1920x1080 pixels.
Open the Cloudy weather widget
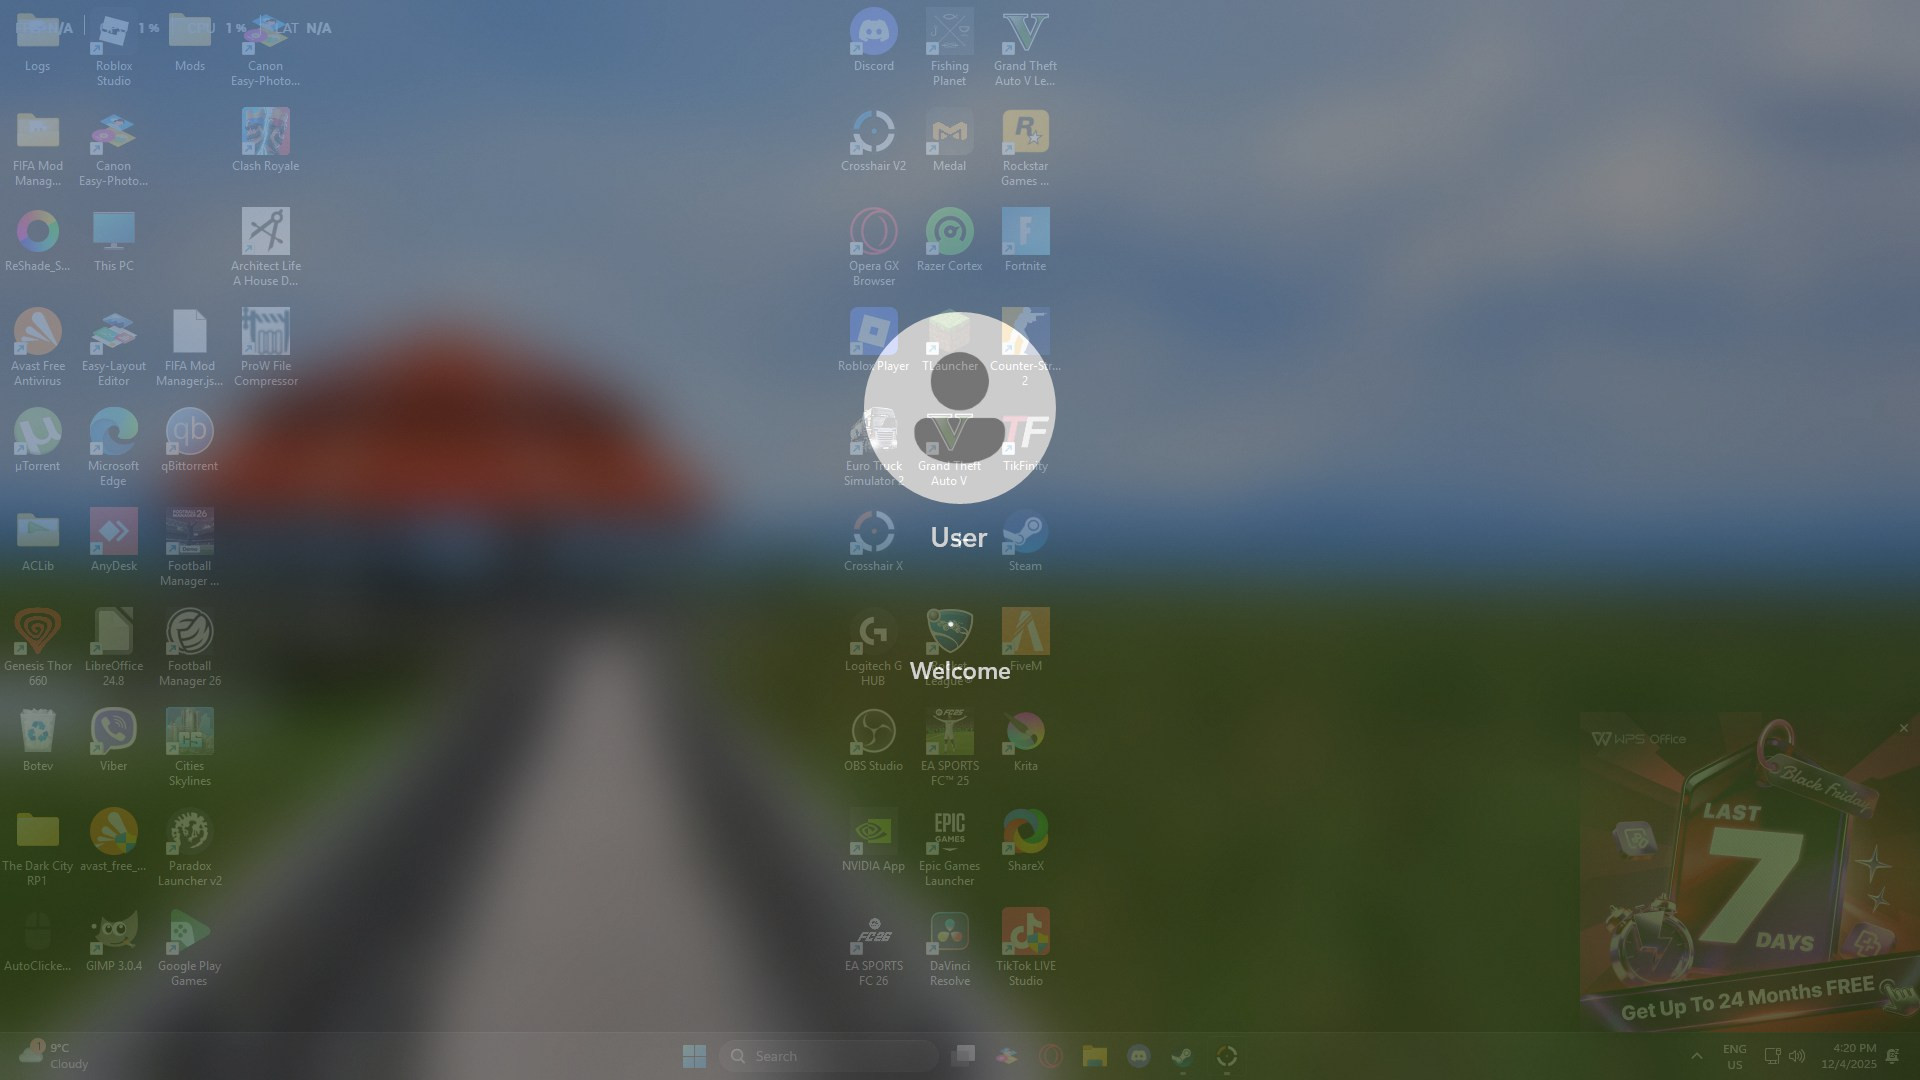coord(54,1056)
